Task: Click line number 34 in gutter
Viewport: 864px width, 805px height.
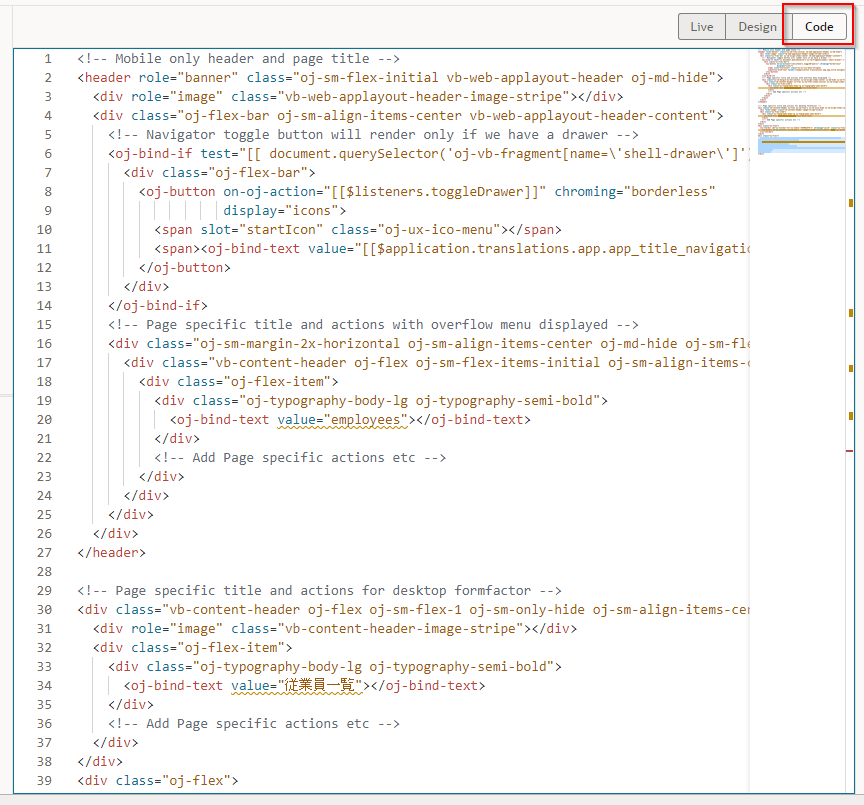Action: pos(43,686)
